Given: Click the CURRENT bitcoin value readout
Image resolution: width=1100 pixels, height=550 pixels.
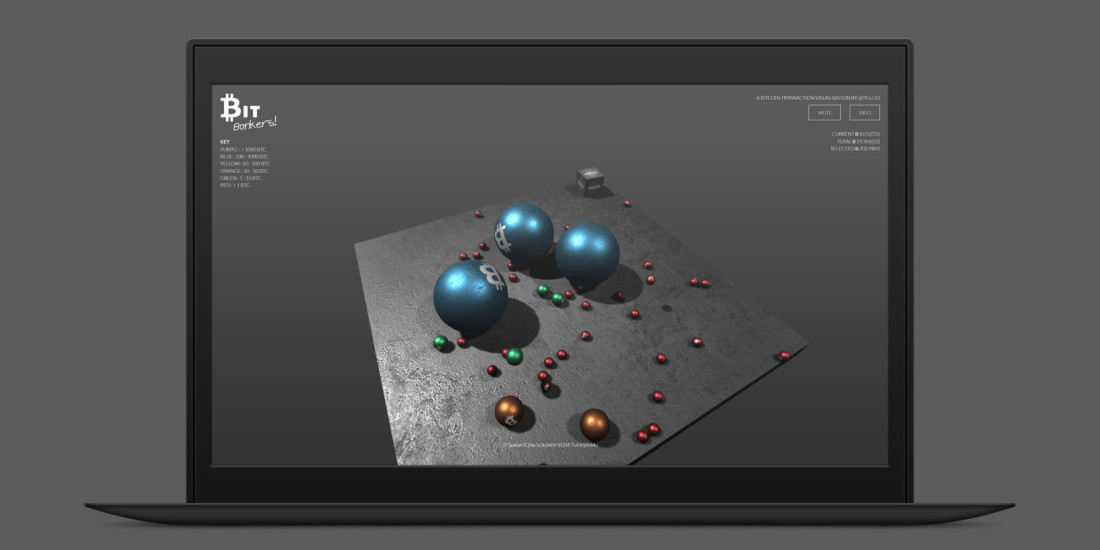Looking at the screenshot, I should point(855,134).
